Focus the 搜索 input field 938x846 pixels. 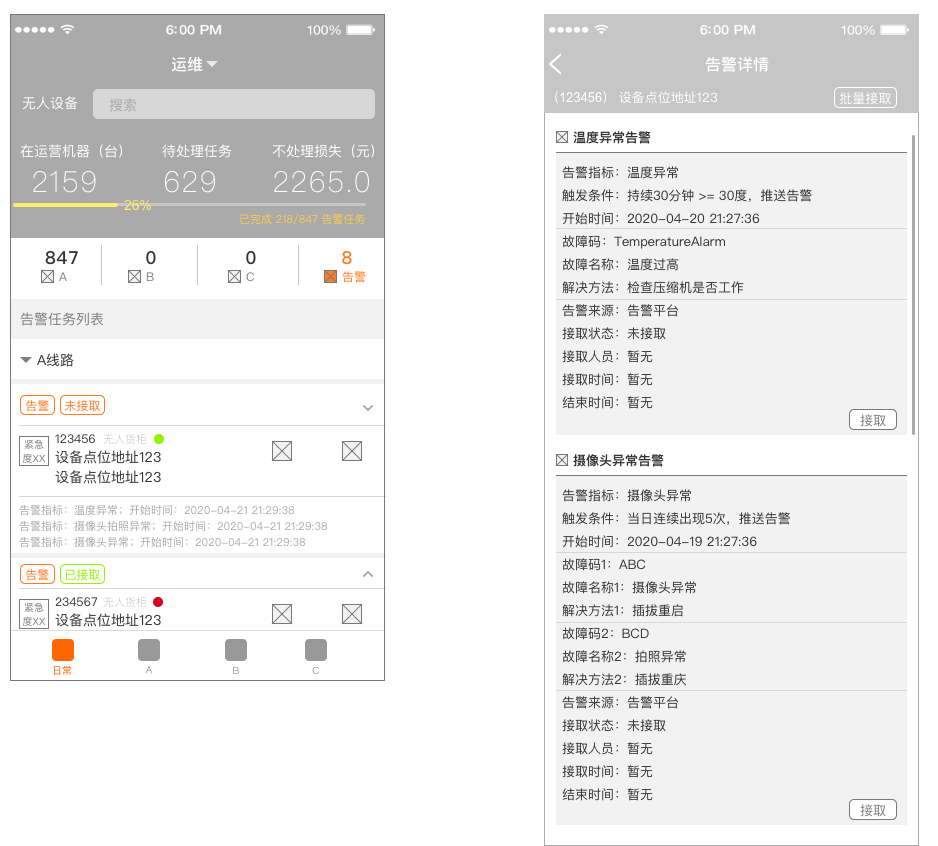(x=234, y=104)
